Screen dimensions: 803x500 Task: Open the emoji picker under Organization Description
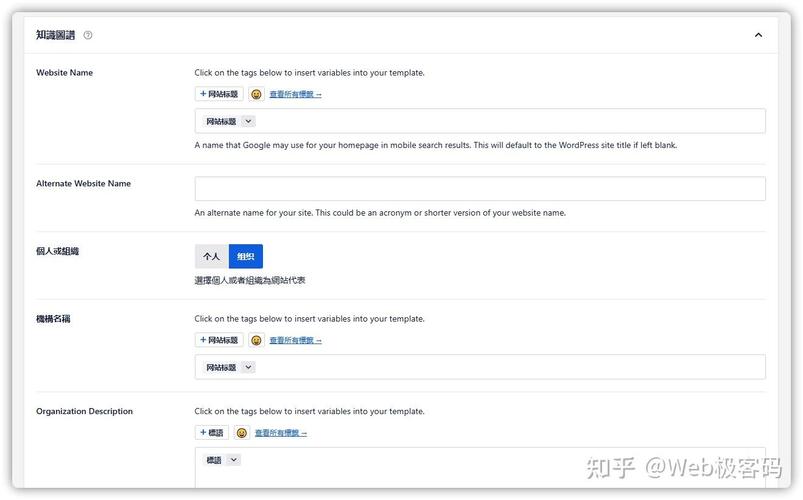click(242, 432)
